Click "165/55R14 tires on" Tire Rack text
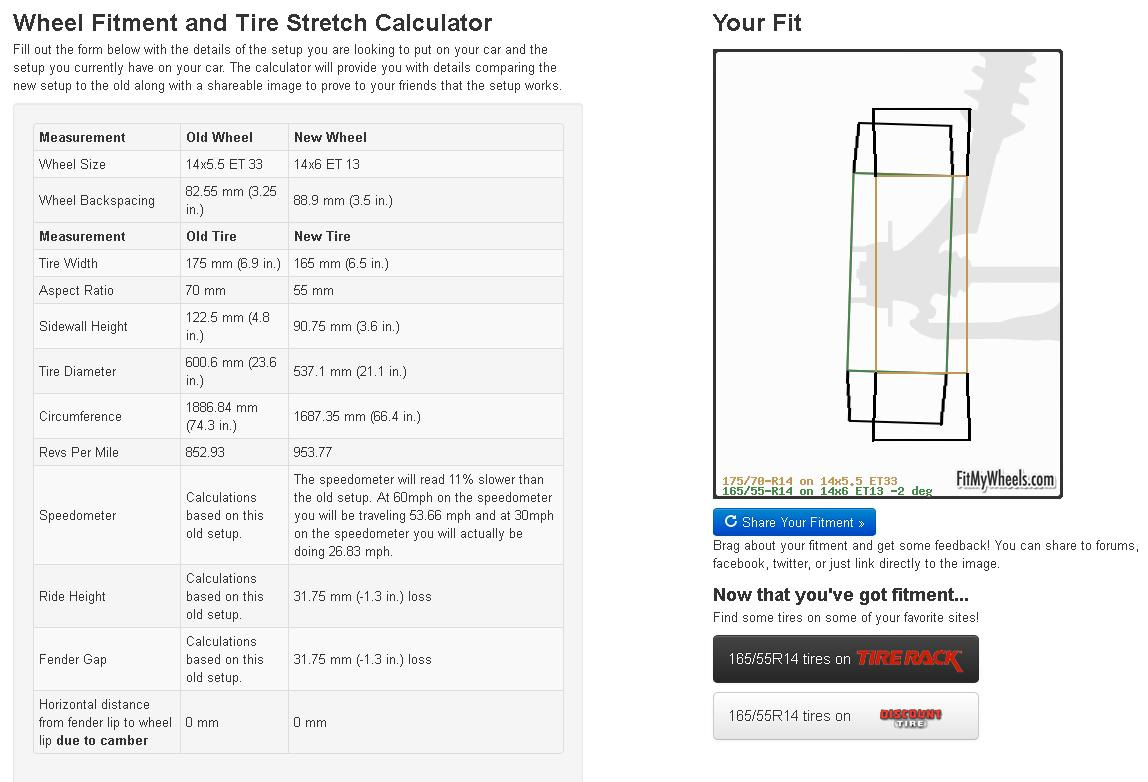 click(x=789, y=659)
